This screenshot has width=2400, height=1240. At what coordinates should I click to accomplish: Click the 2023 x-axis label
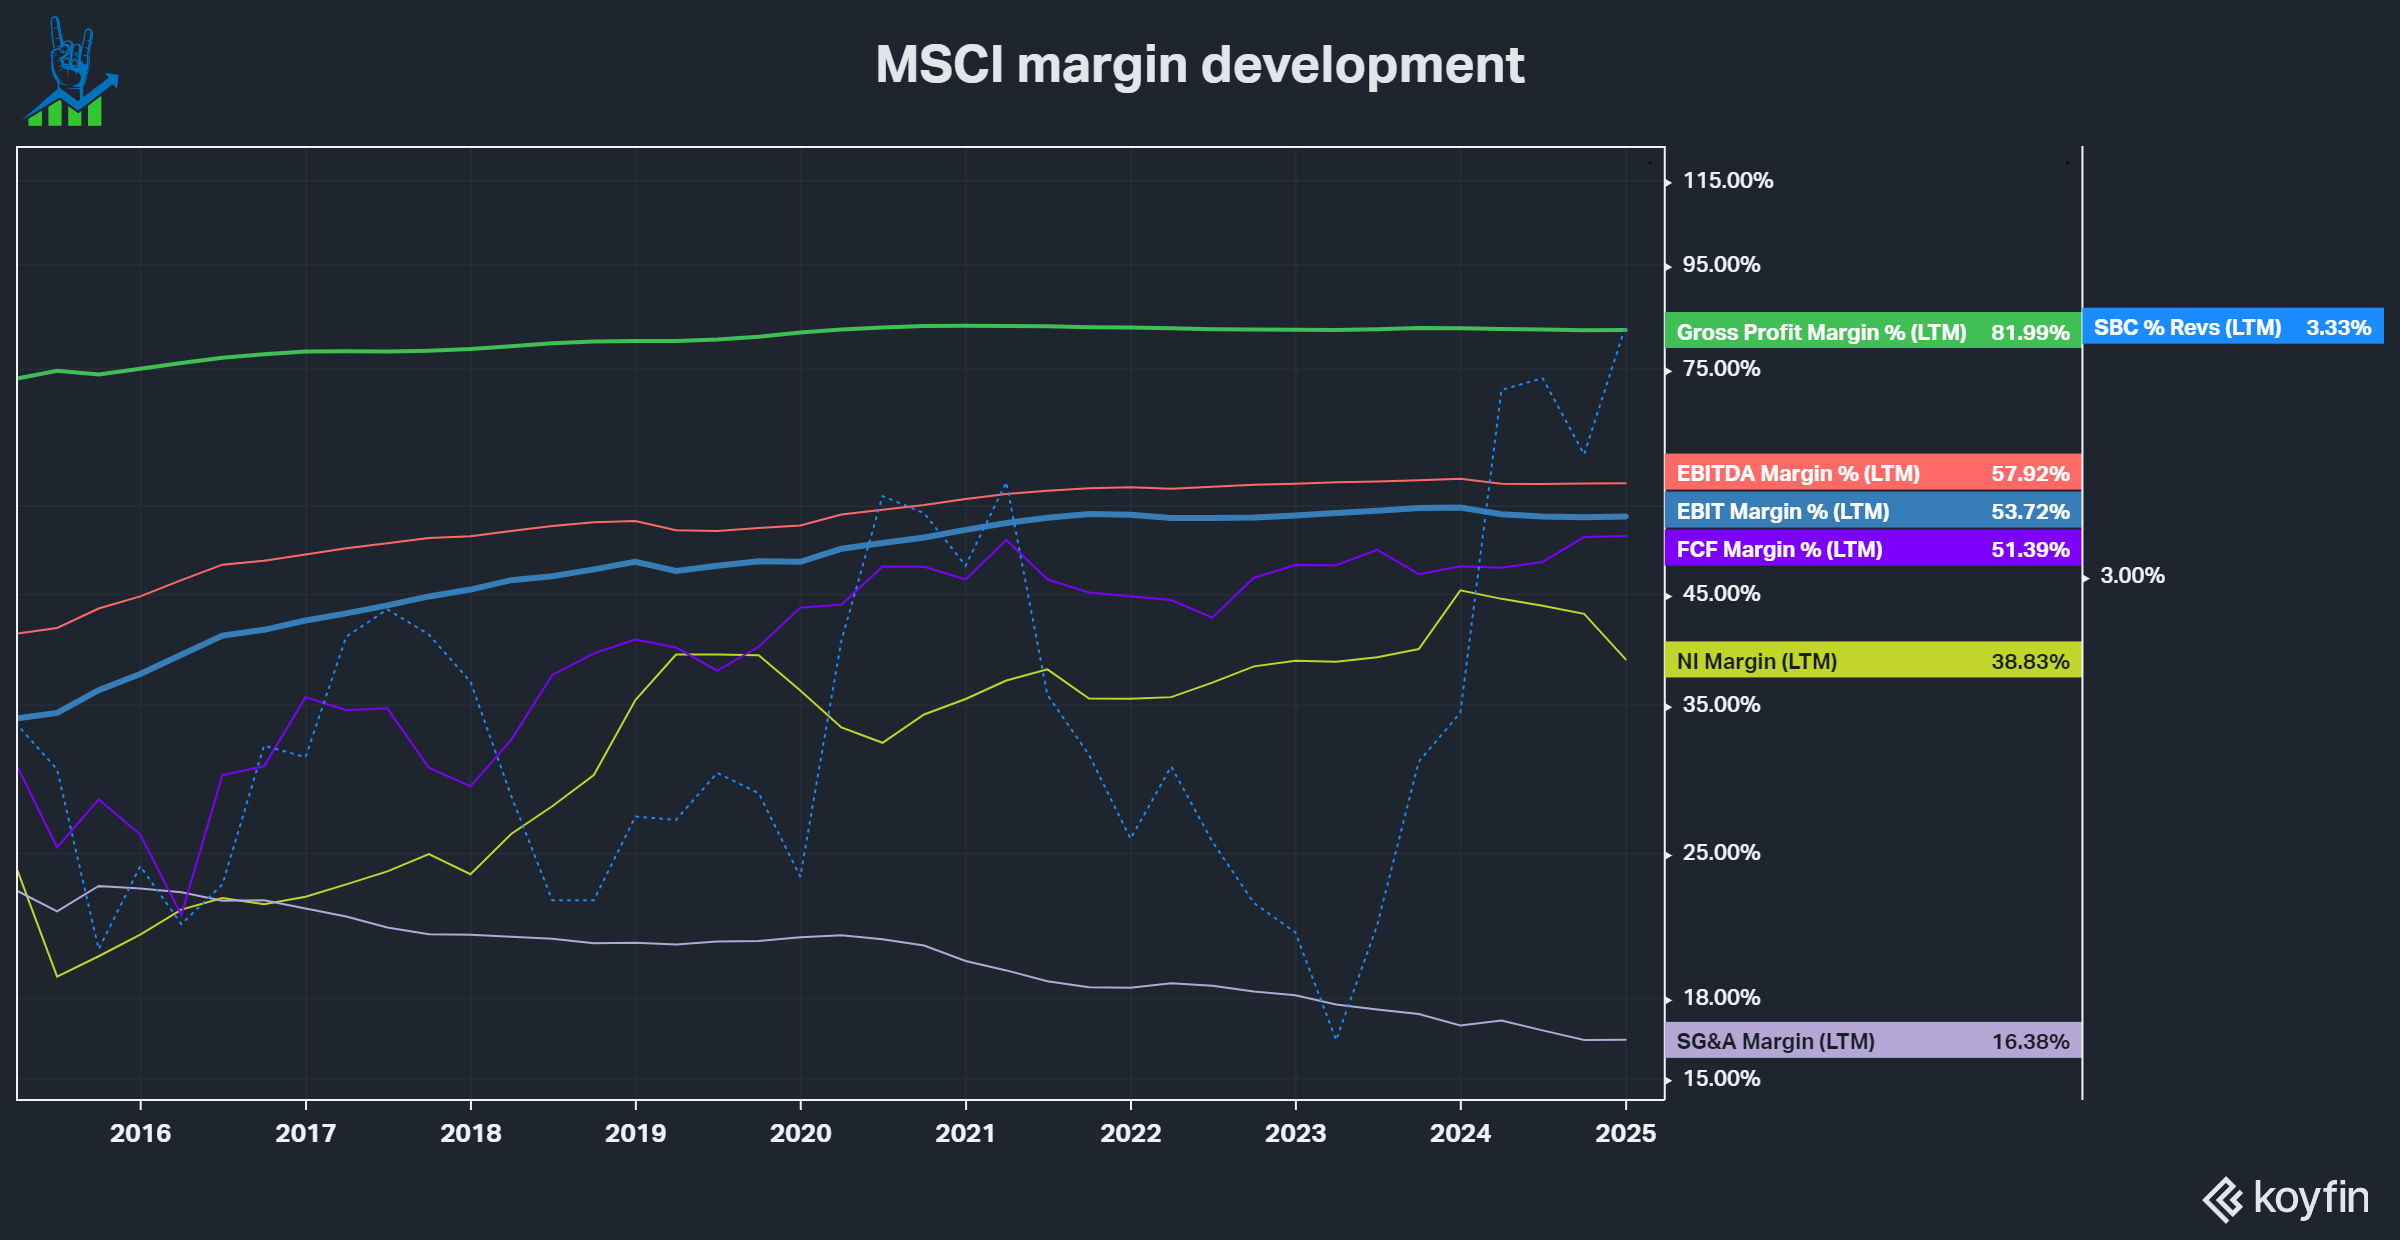point(1295,1133)
